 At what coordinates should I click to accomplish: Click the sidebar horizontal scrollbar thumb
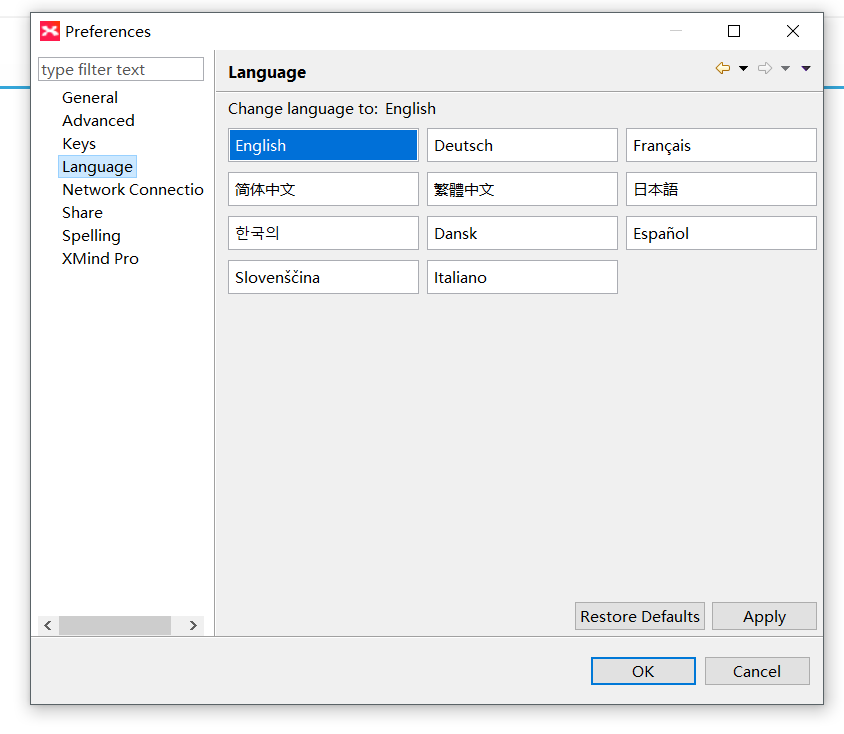tap(115, 625)
